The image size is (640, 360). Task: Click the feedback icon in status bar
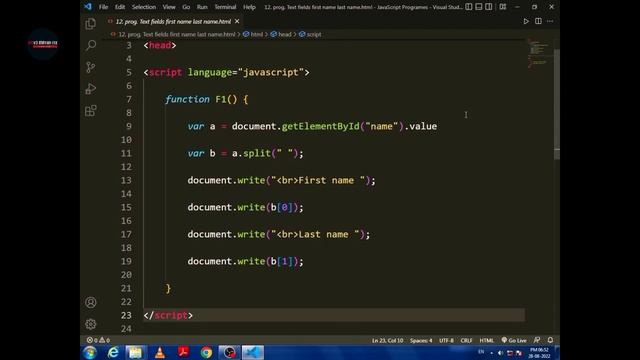537,340
